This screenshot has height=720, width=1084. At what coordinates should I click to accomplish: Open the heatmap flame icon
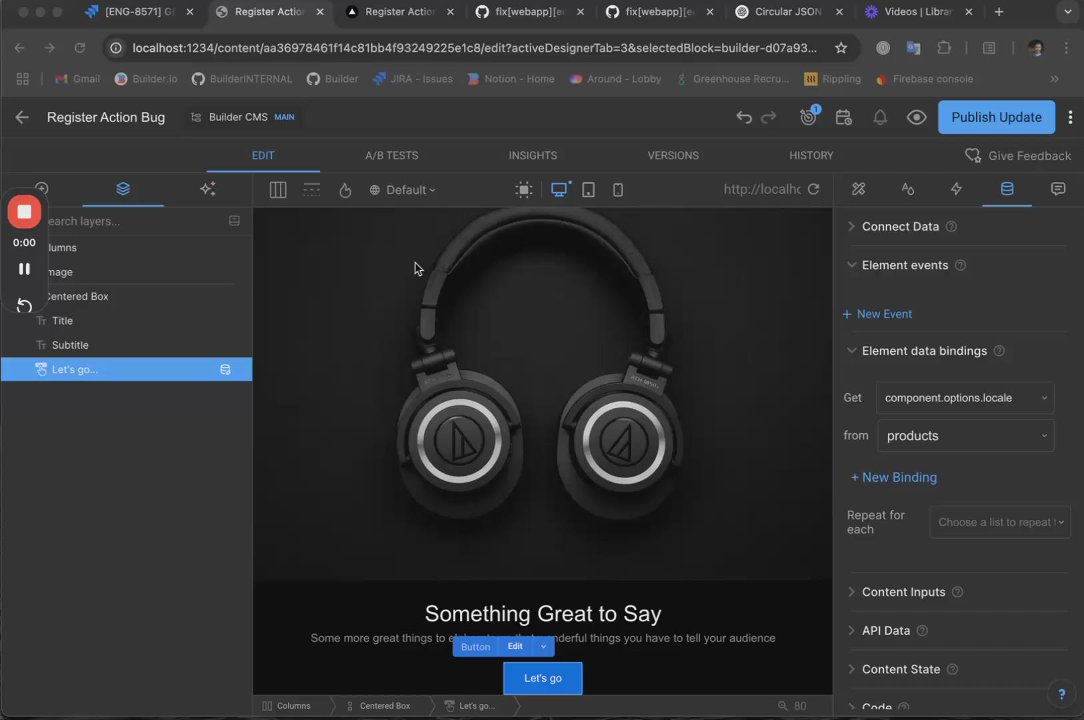(345, 190)
